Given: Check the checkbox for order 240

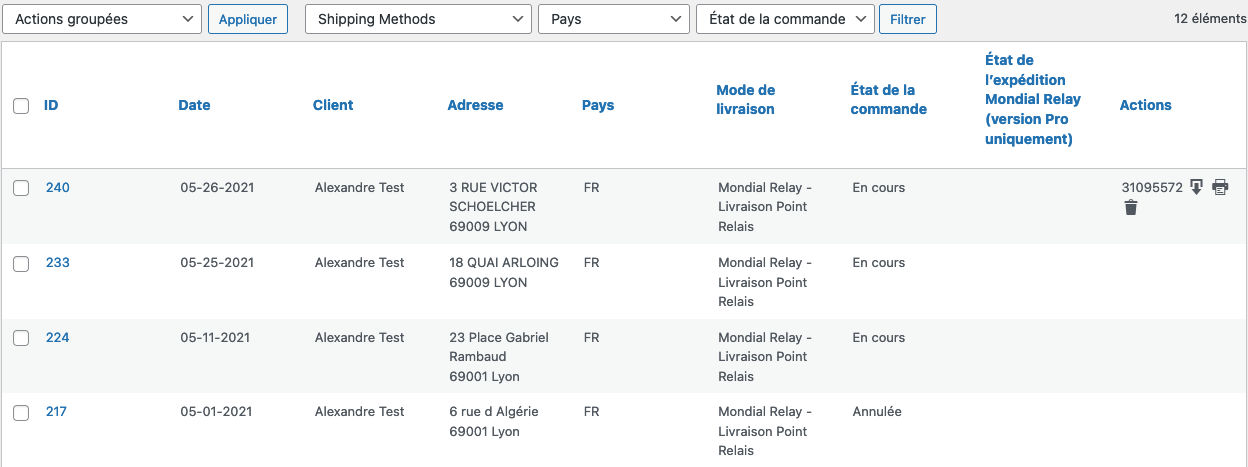Looking at the screenshot, I should [x=21, y=188].
